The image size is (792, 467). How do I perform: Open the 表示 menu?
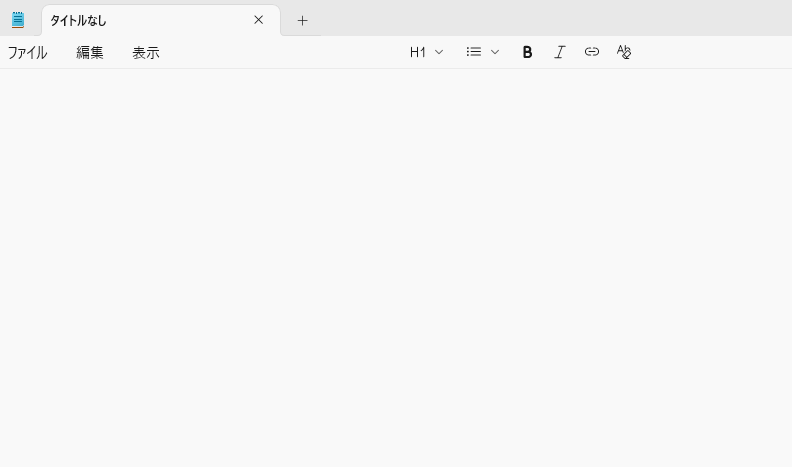click(x=146, y=53)
